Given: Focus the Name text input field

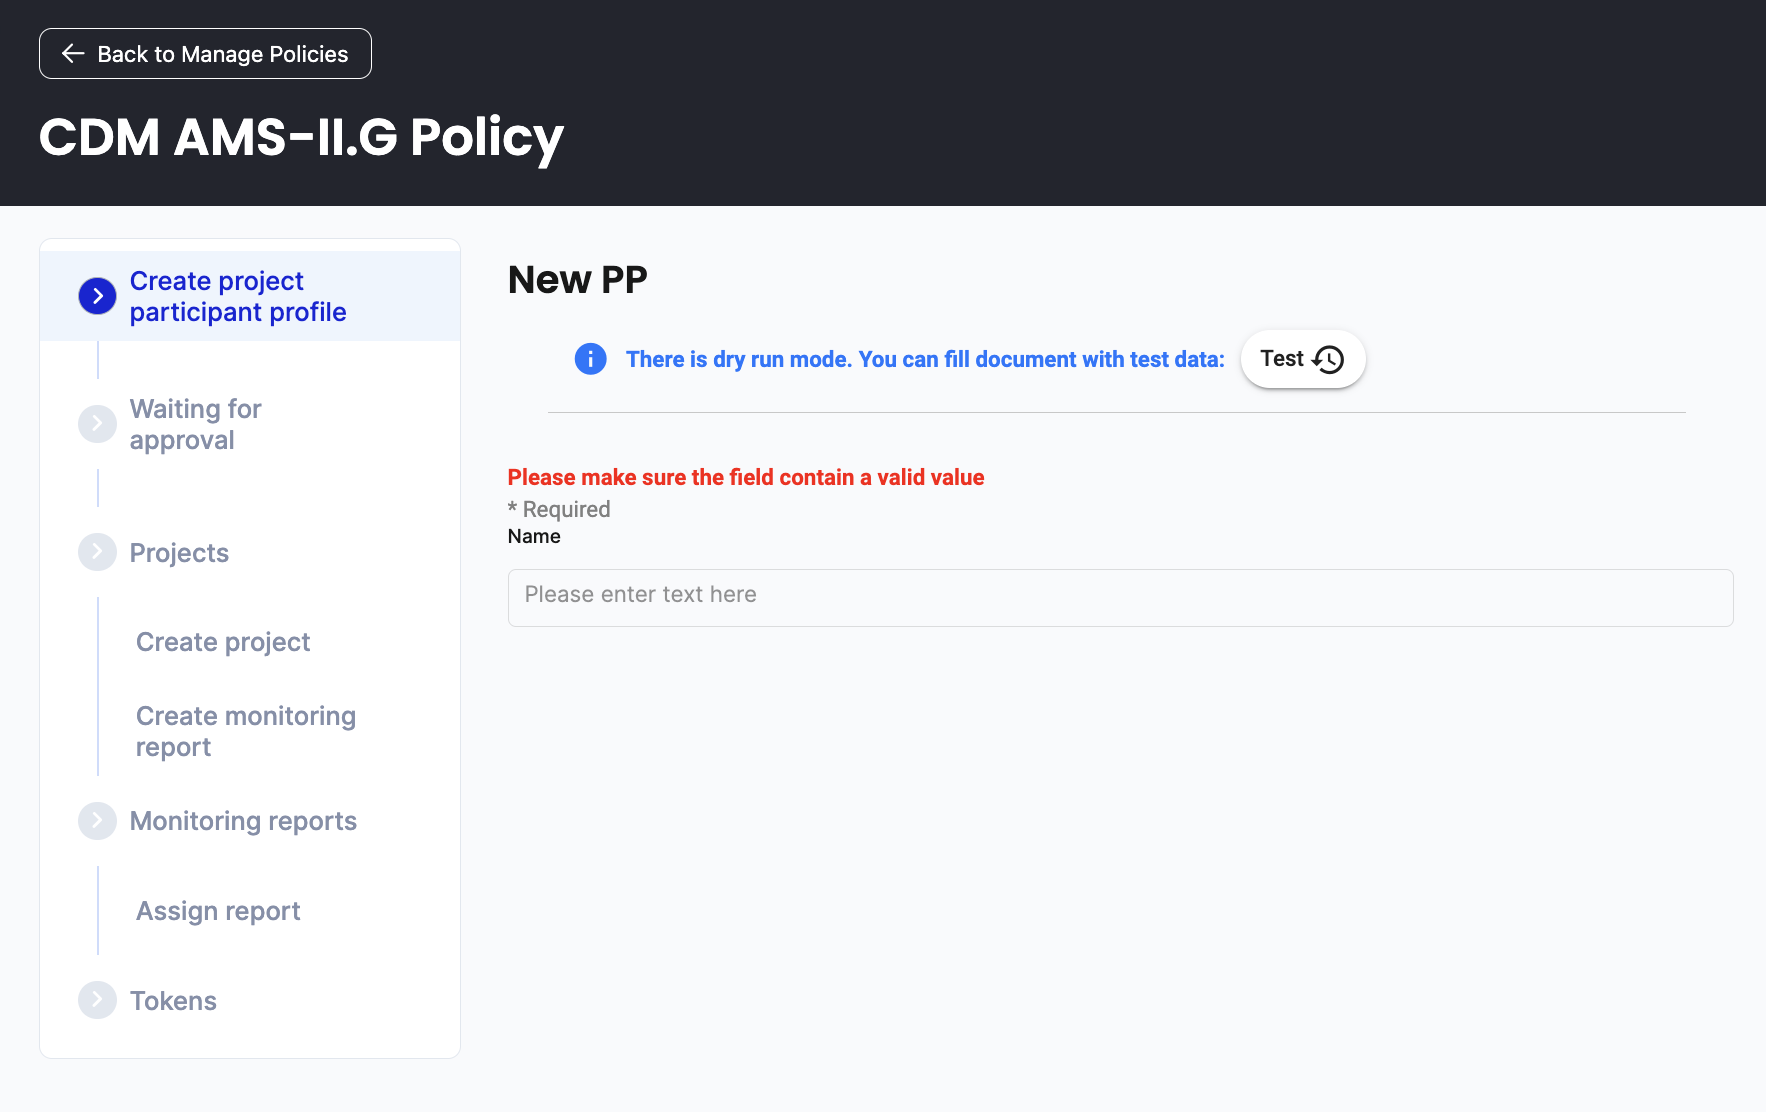Looking at the screenshot, I should (x=1120, y=597).
